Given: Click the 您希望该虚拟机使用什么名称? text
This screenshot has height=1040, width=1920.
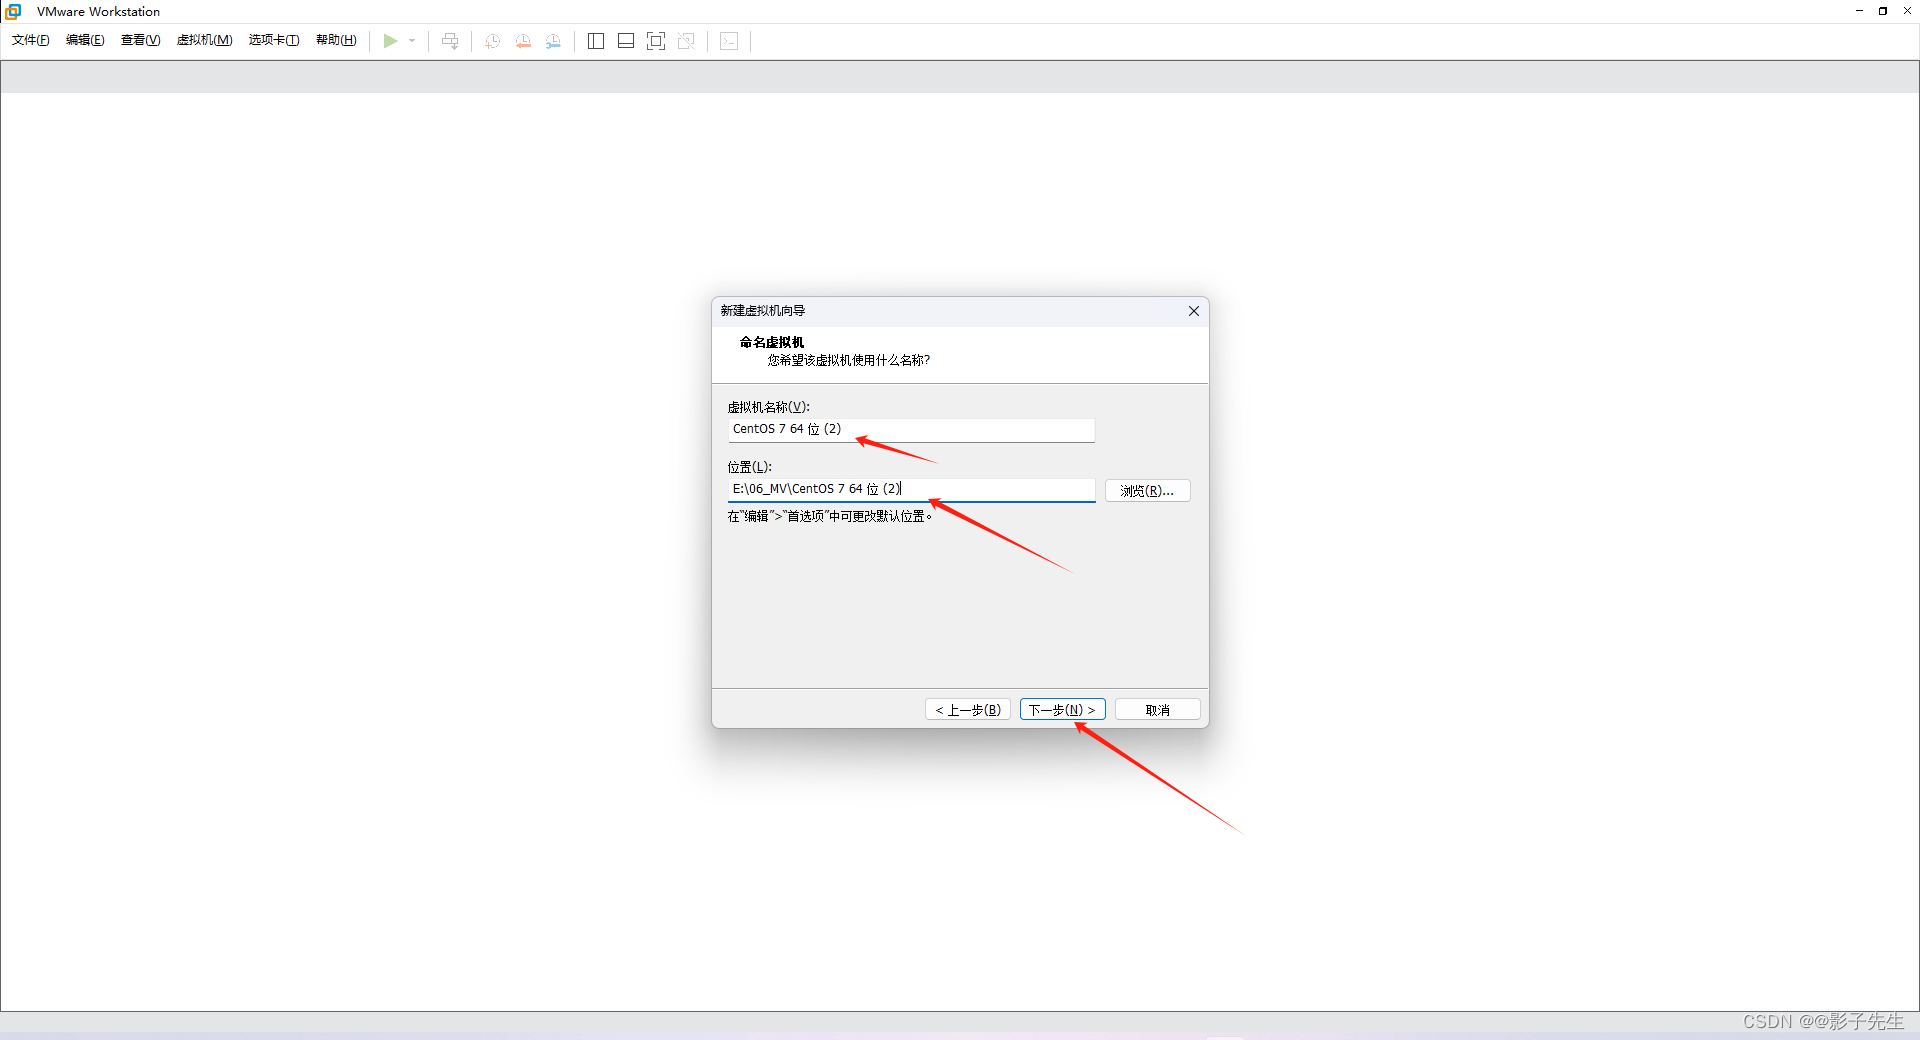Looking at the screenshot, I should (849, 360).
